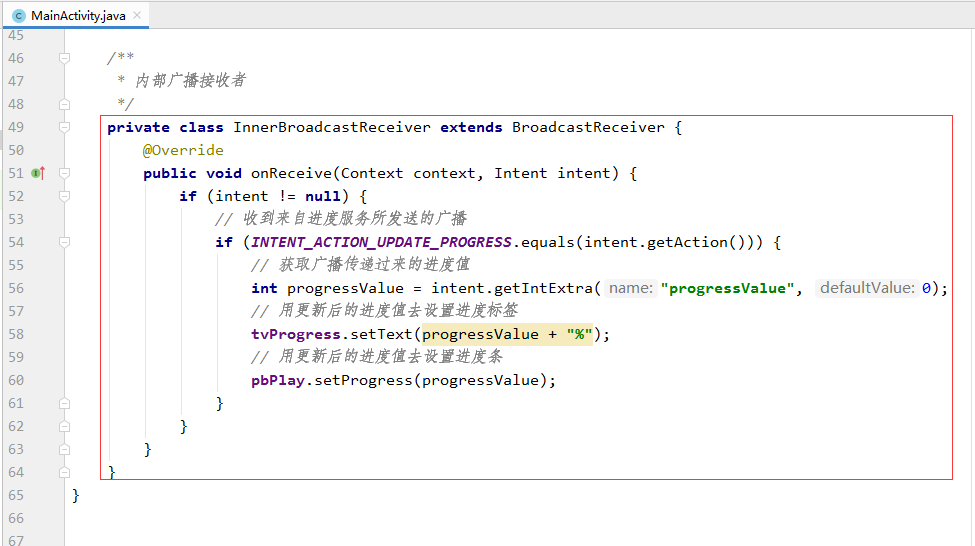Click the @Override annotation

coord(183,150)
